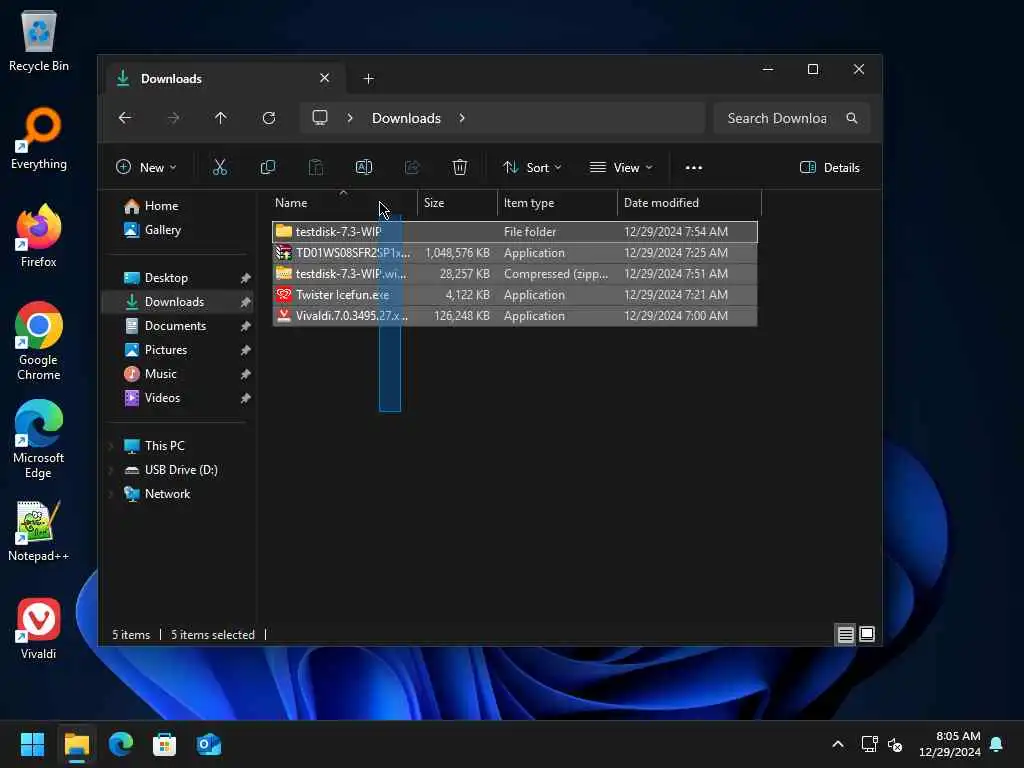Open Firefox desktop shortcut
1024x768 pixels.
point(39,236)
